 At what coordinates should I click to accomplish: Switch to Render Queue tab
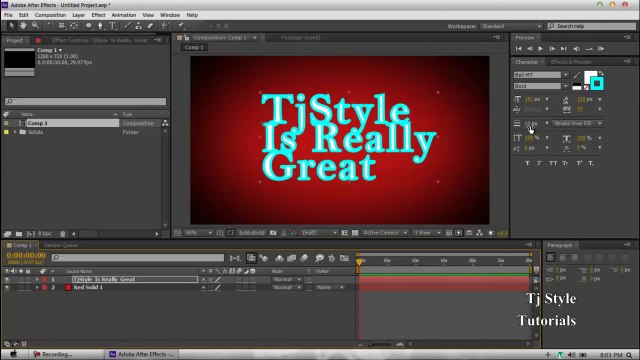61,245
